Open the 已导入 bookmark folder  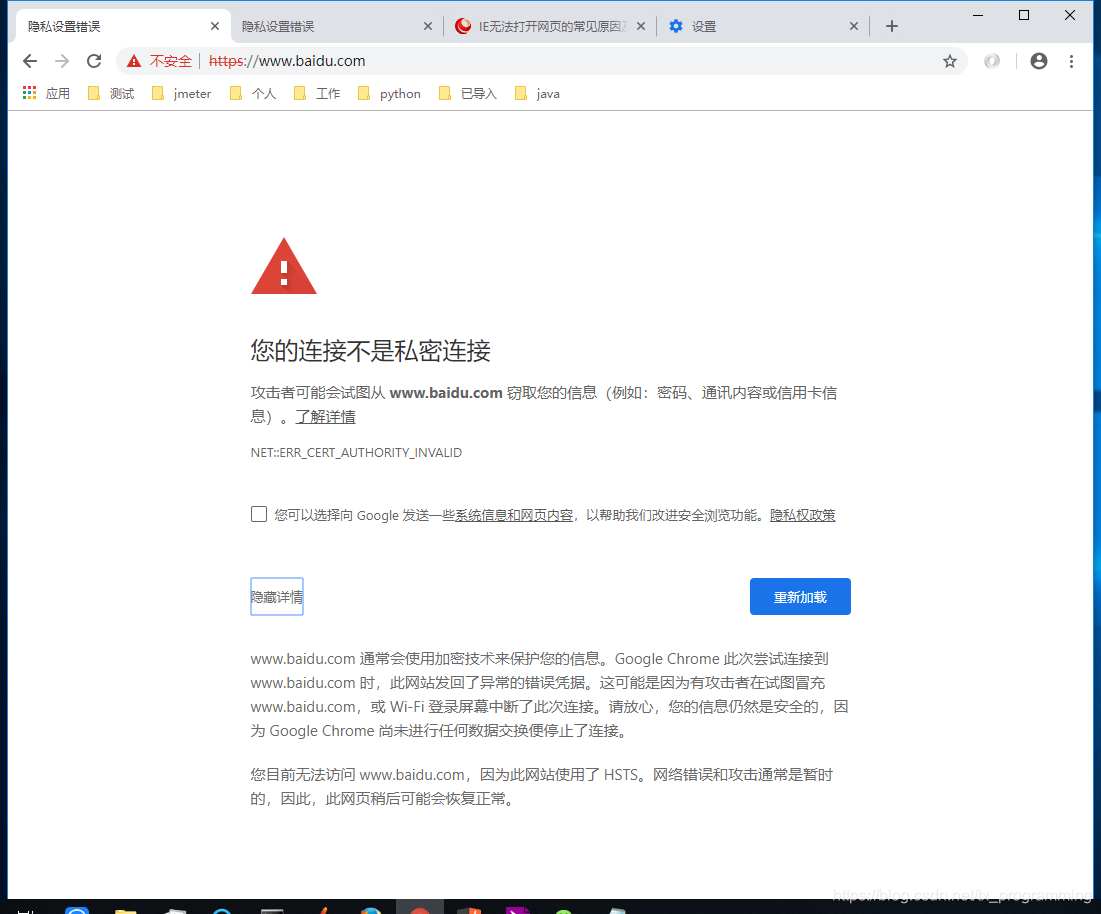pyautogui.click(x=468, y=93)
